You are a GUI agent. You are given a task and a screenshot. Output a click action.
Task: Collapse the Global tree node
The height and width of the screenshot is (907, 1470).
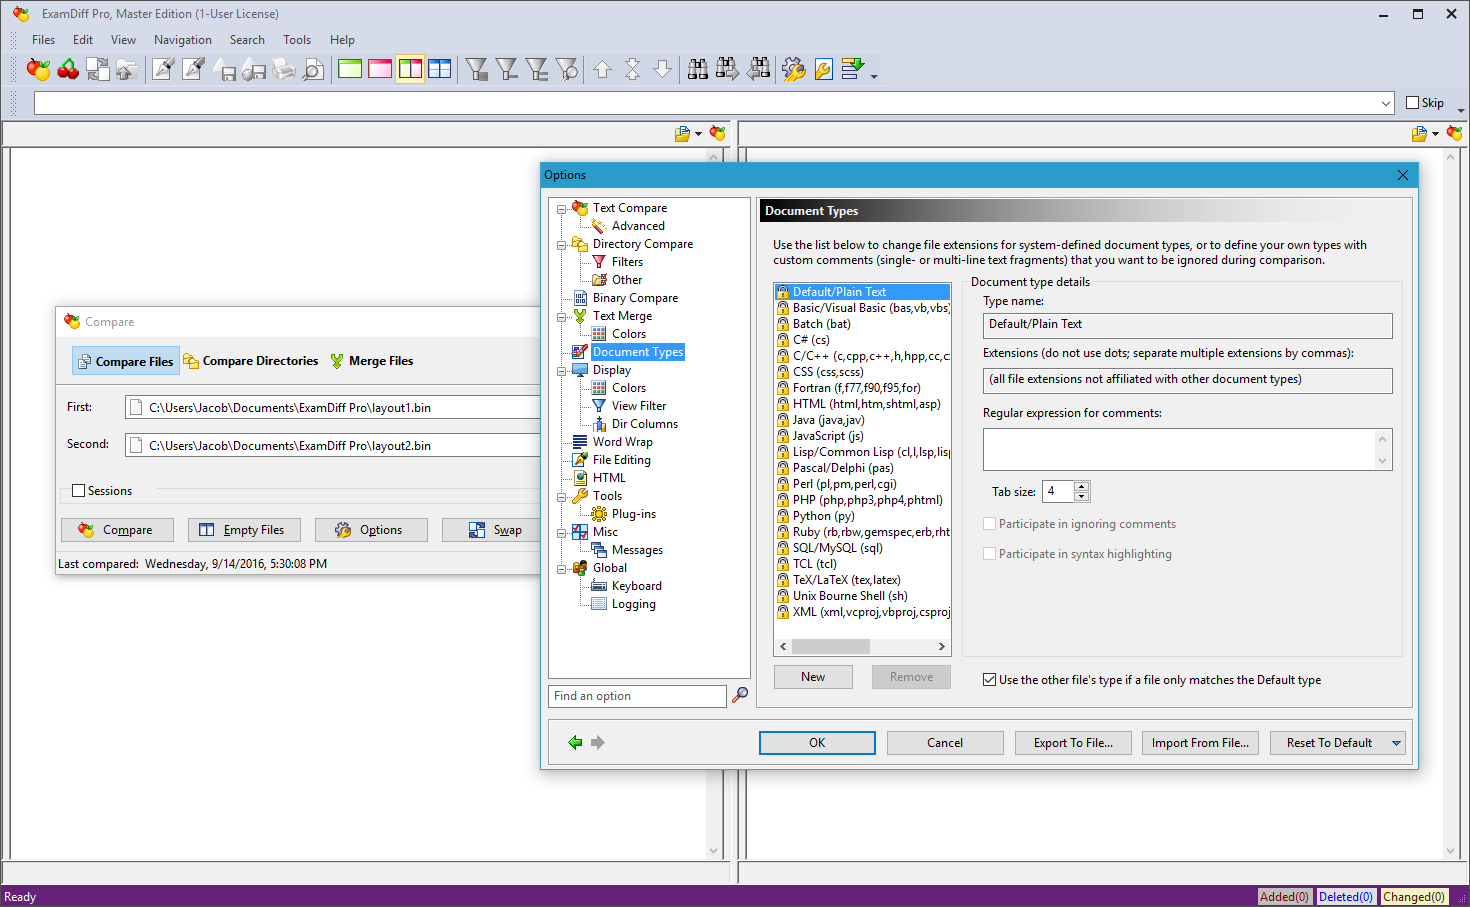(562, 569)
